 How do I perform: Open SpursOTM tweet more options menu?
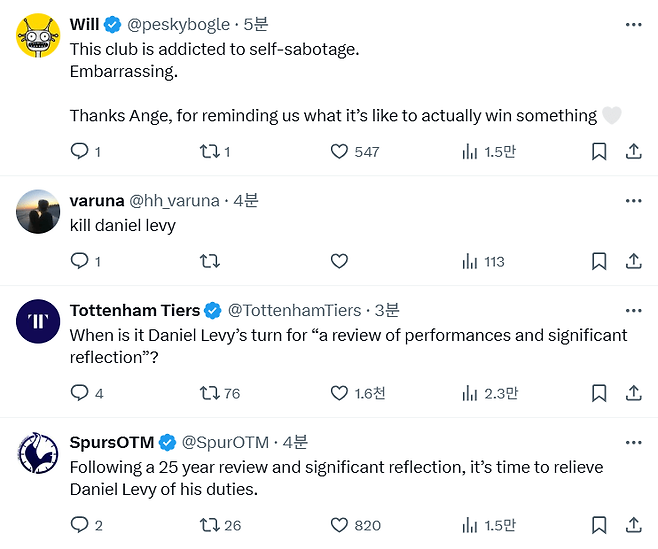(x=633, y=442)
